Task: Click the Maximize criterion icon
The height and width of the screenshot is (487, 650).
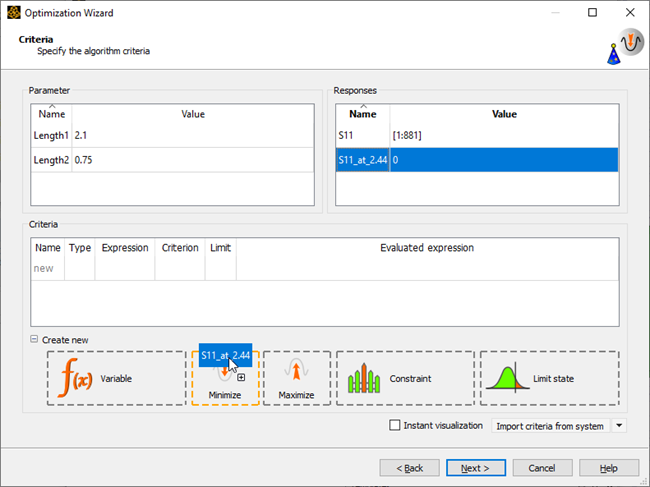Action: pyautogui.click(x=296, y=369)
